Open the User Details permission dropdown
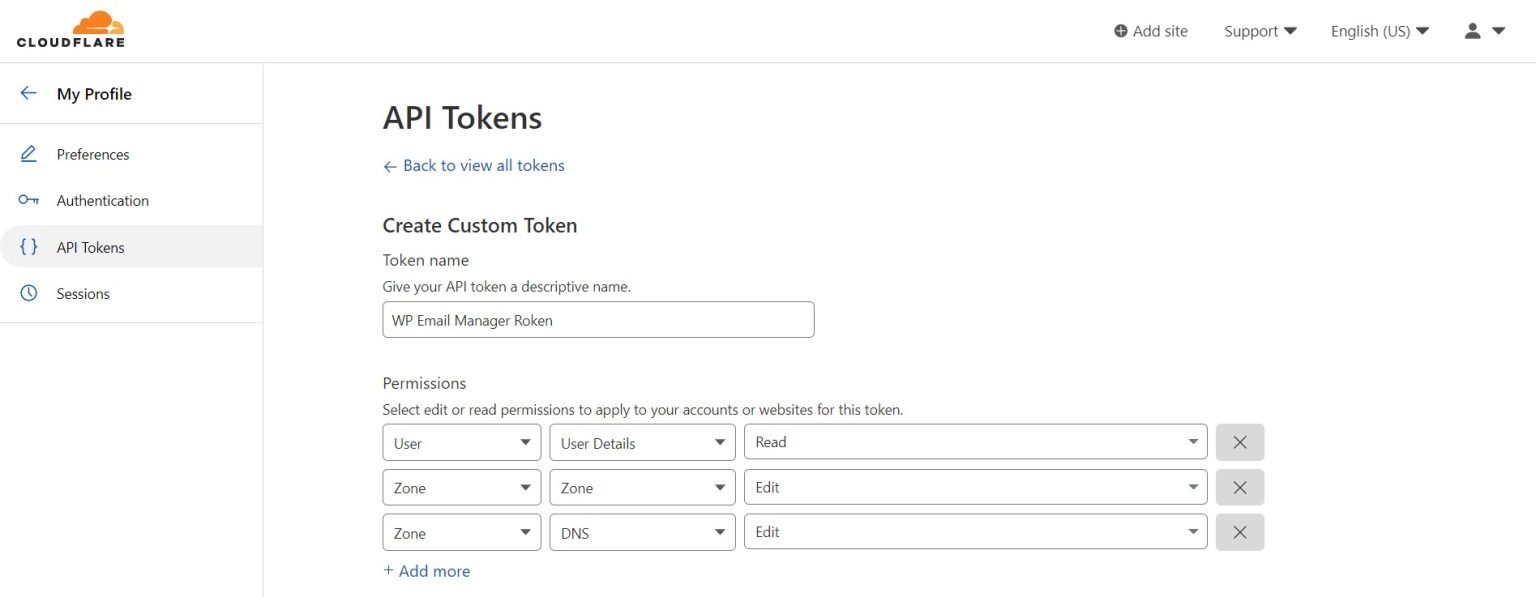The width and height of the screenshot is (1536, 597). (642, 442)
